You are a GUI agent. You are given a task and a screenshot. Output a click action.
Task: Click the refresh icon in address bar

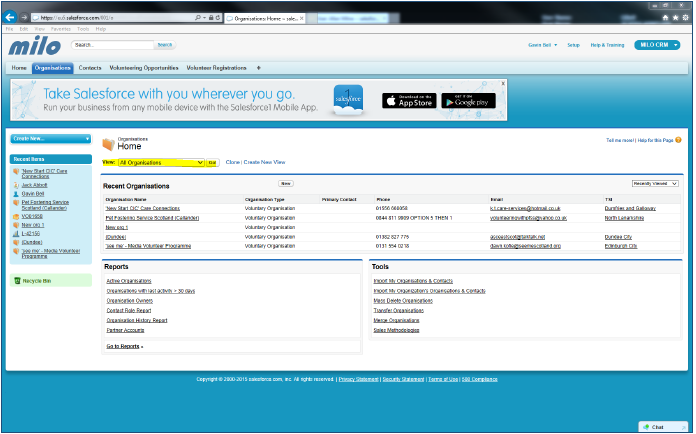coord(218,18)
